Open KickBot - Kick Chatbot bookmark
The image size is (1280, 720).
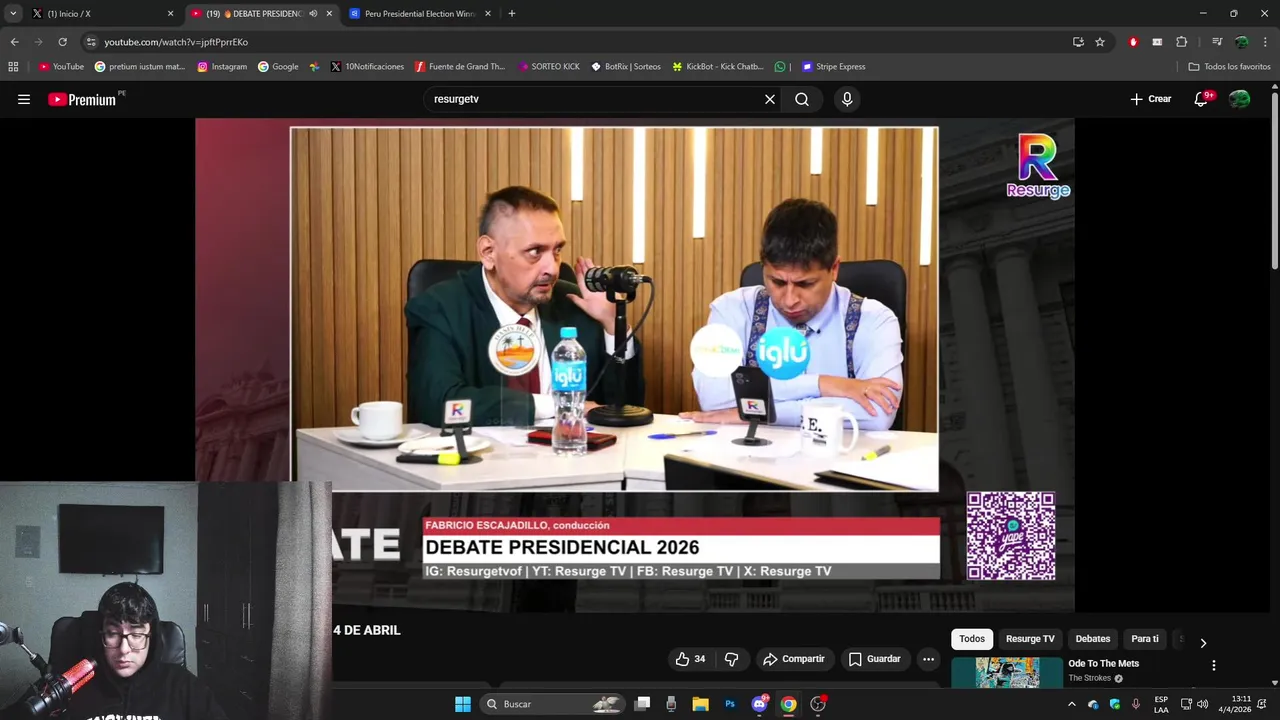pos(718,67)
